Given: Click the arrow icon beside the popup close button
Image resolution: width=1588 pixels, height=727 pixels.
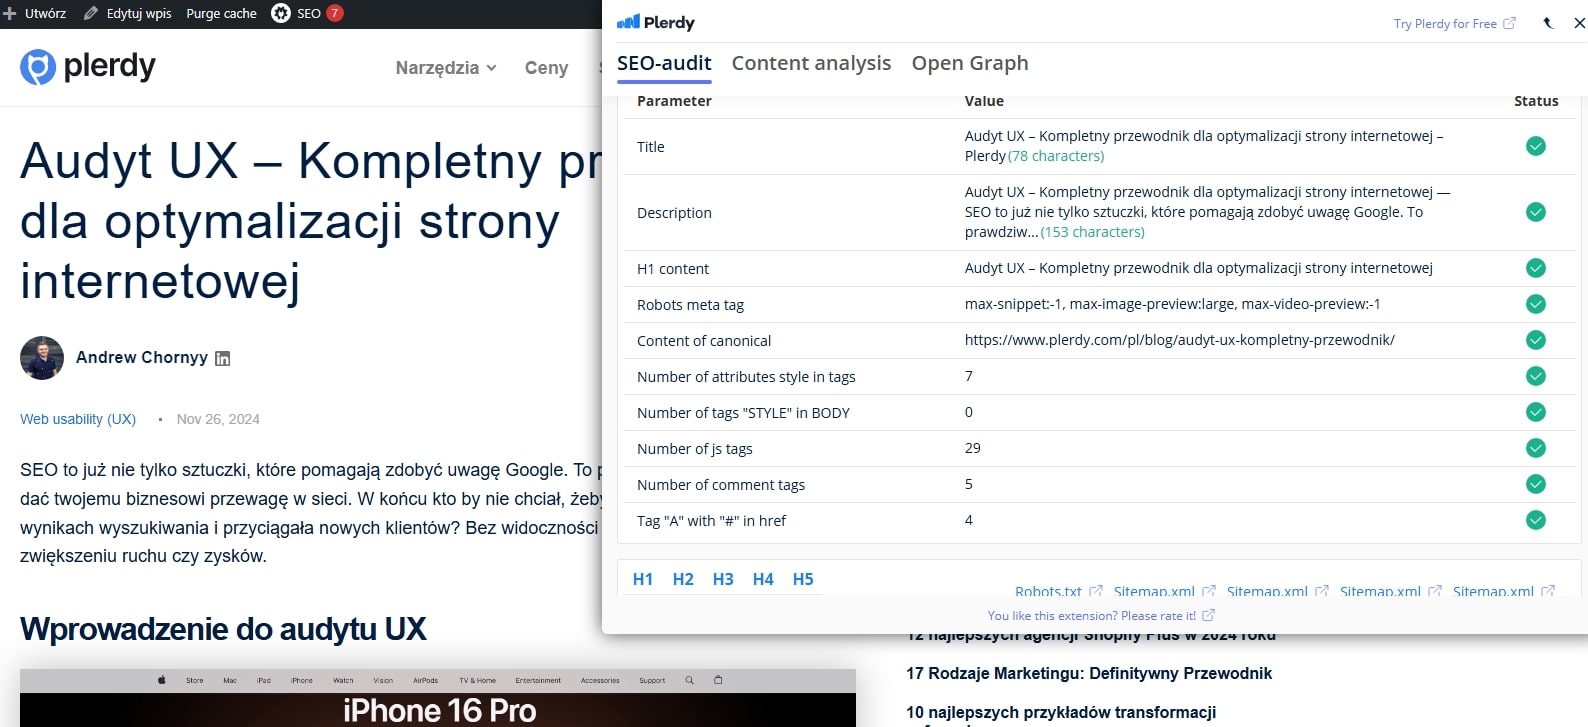Looking at the screenshot, I should point(1548,23).
